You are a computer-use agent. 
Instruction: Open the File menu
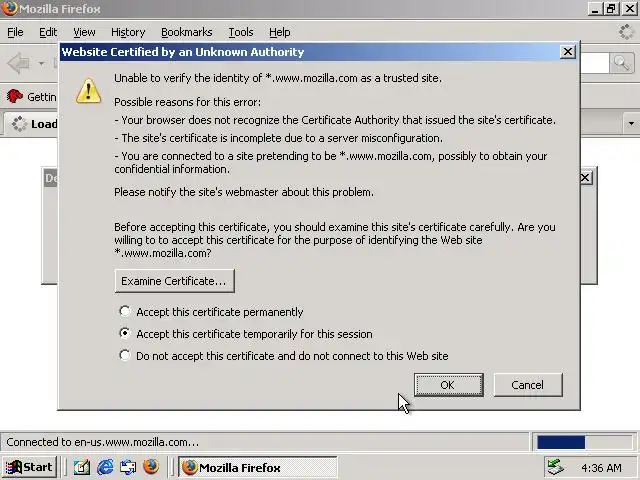click(x=15, y=32)
